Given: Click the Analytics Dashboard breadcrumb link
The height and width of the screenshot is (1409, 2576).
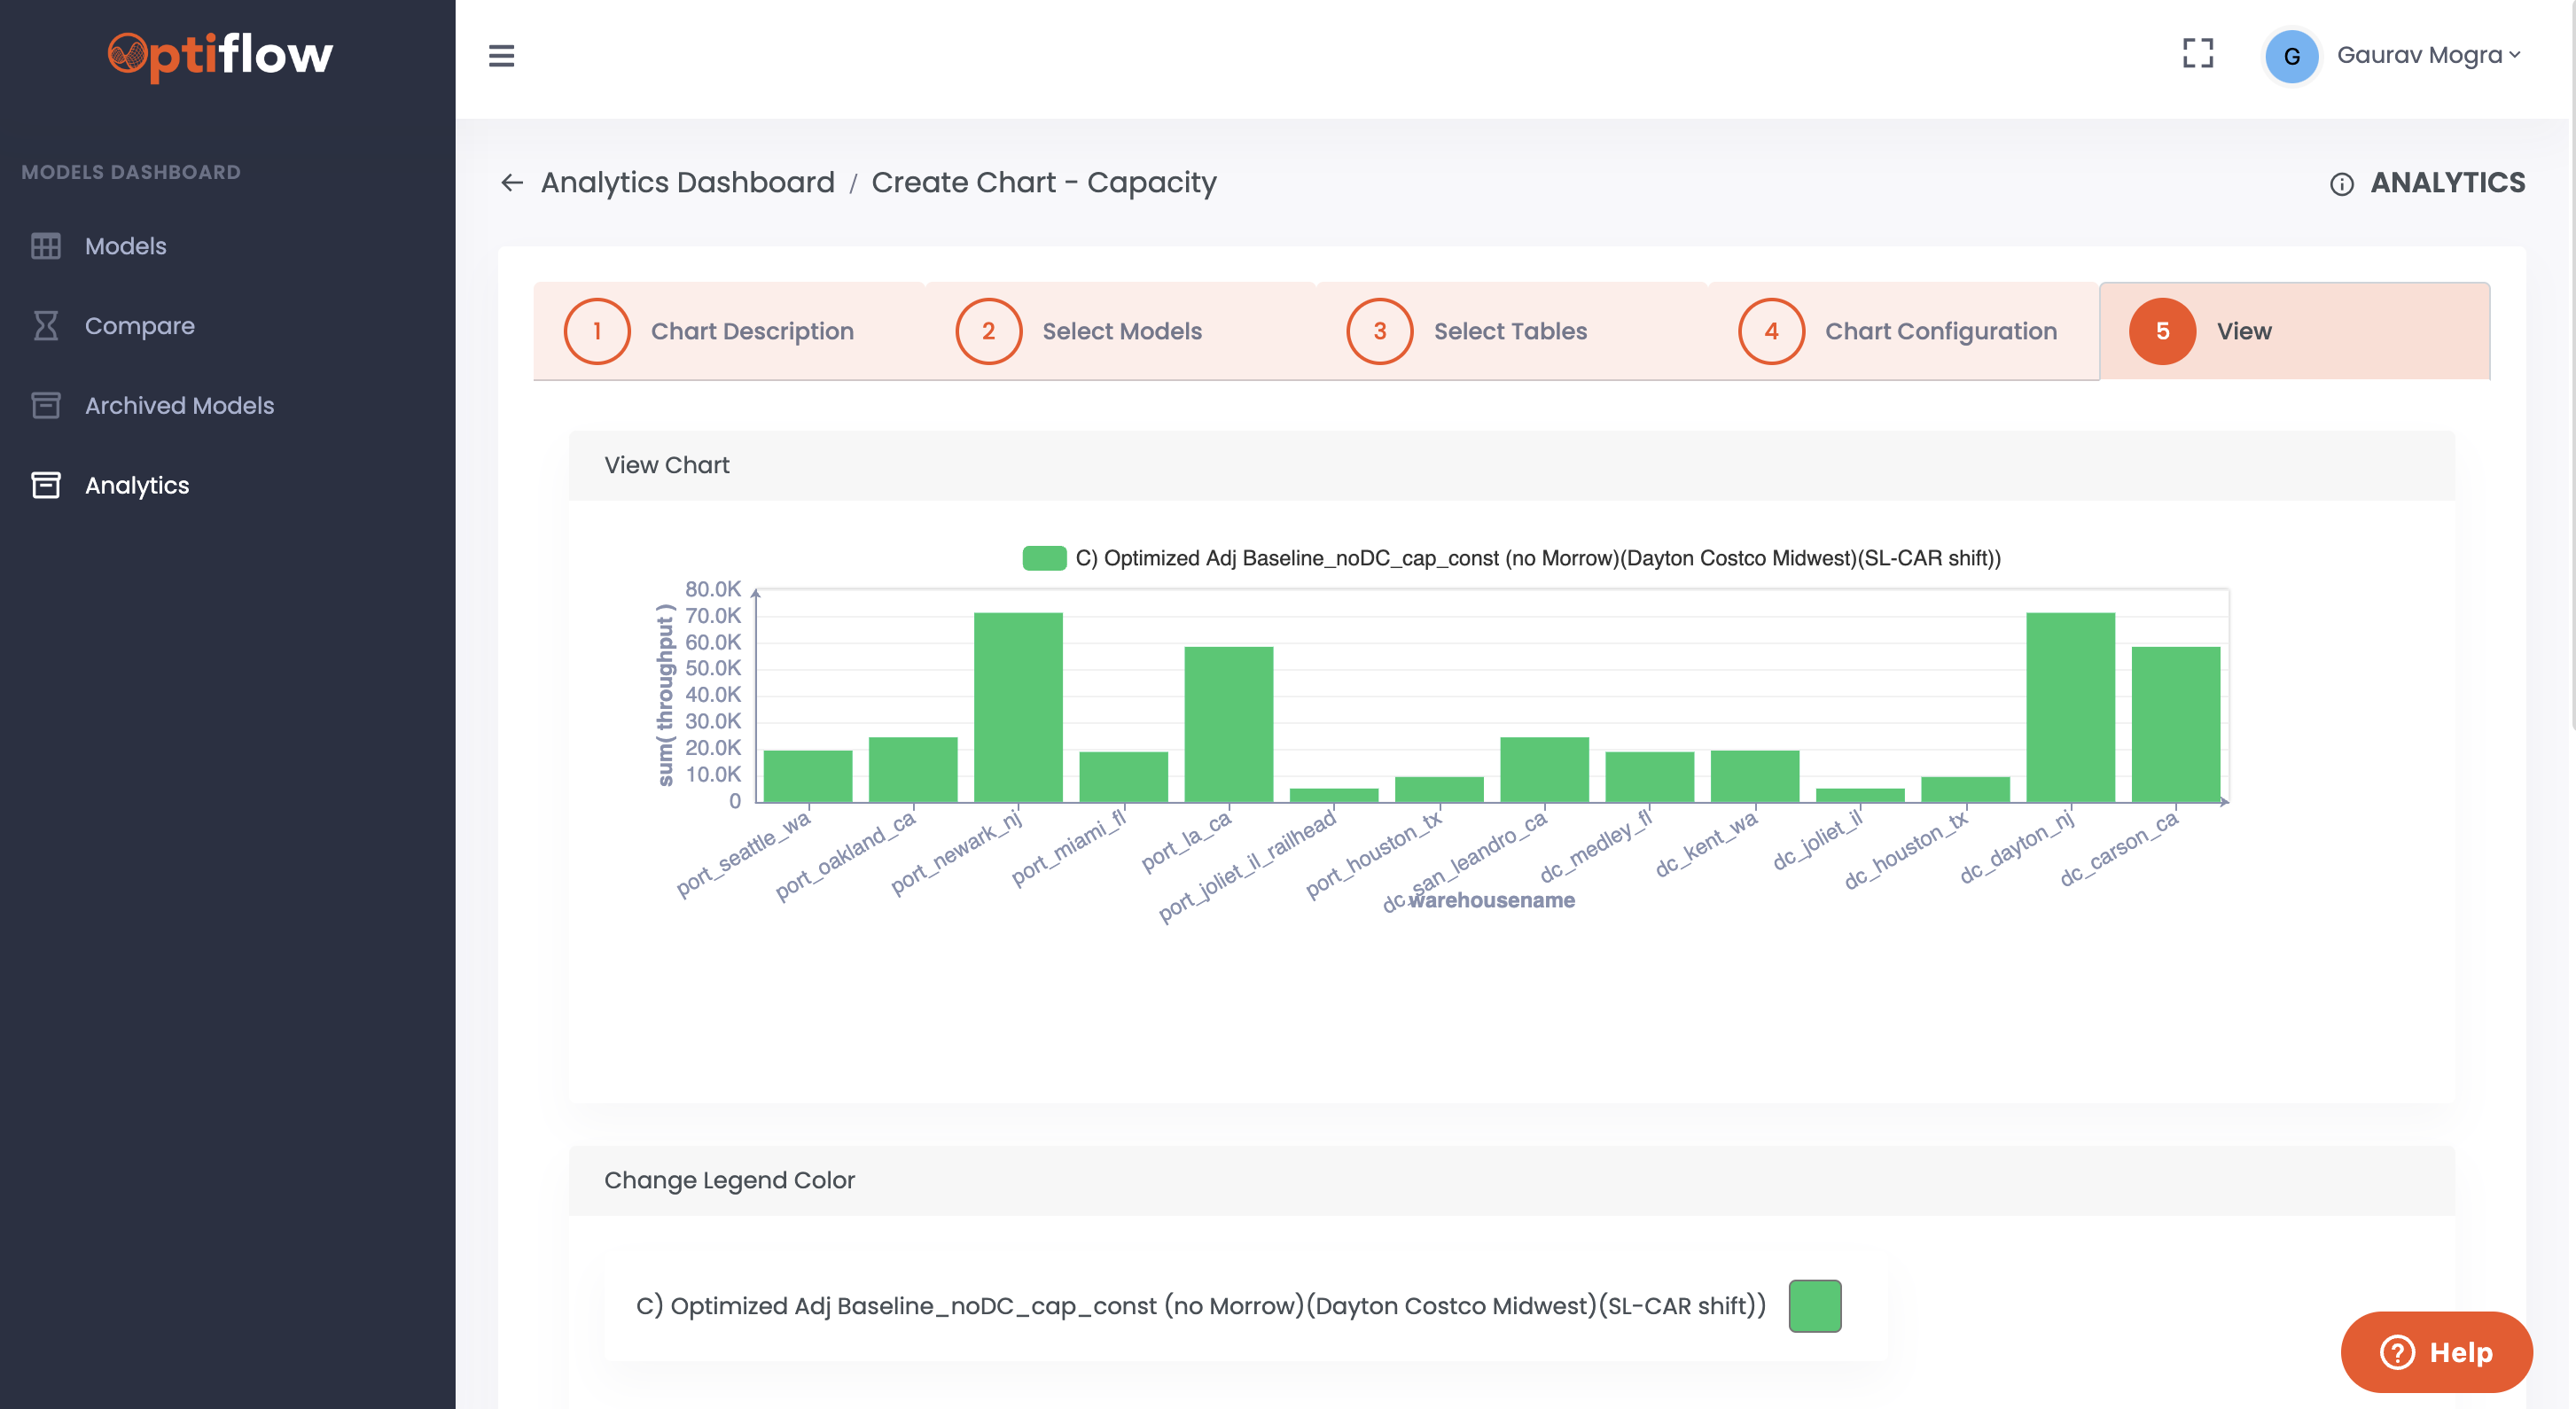Looking at the screenshot, I should (687, 182).
